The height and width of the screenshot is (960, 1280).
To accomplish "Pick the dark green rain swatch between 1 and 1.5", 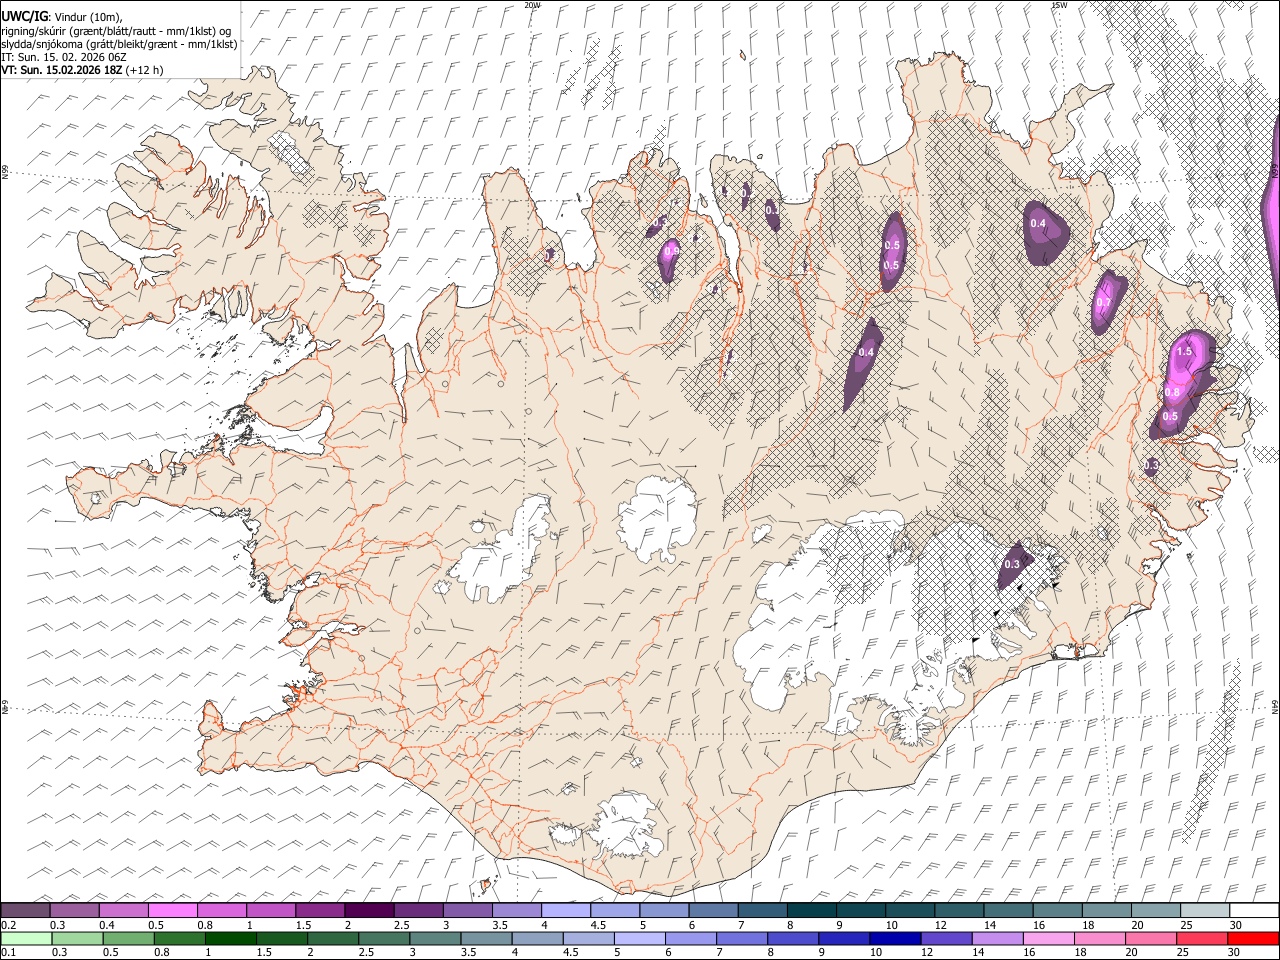I will coord(231,938).
